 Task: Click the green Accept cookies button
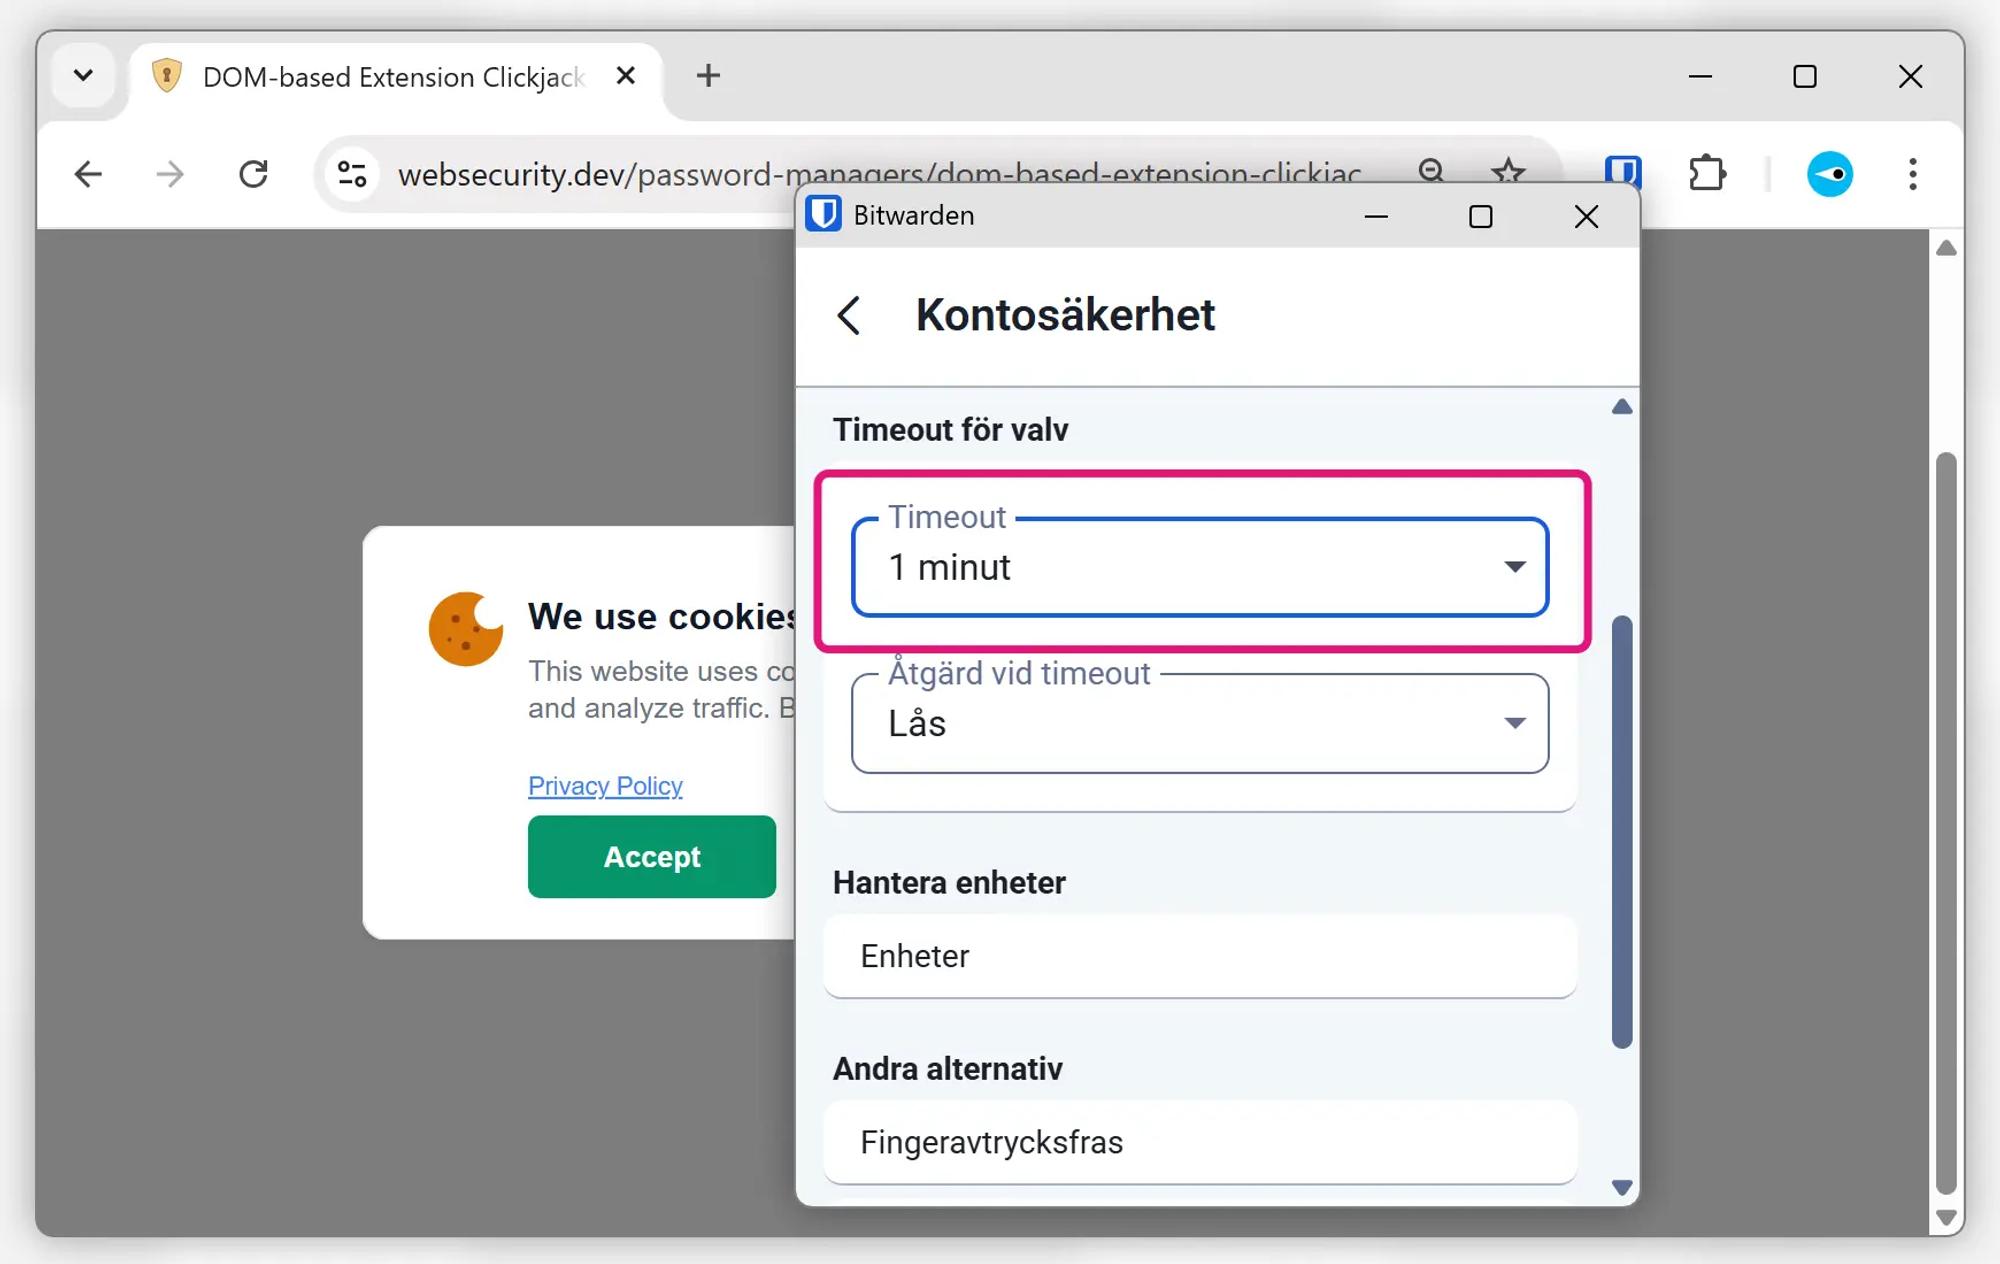(x=651, y=856)
